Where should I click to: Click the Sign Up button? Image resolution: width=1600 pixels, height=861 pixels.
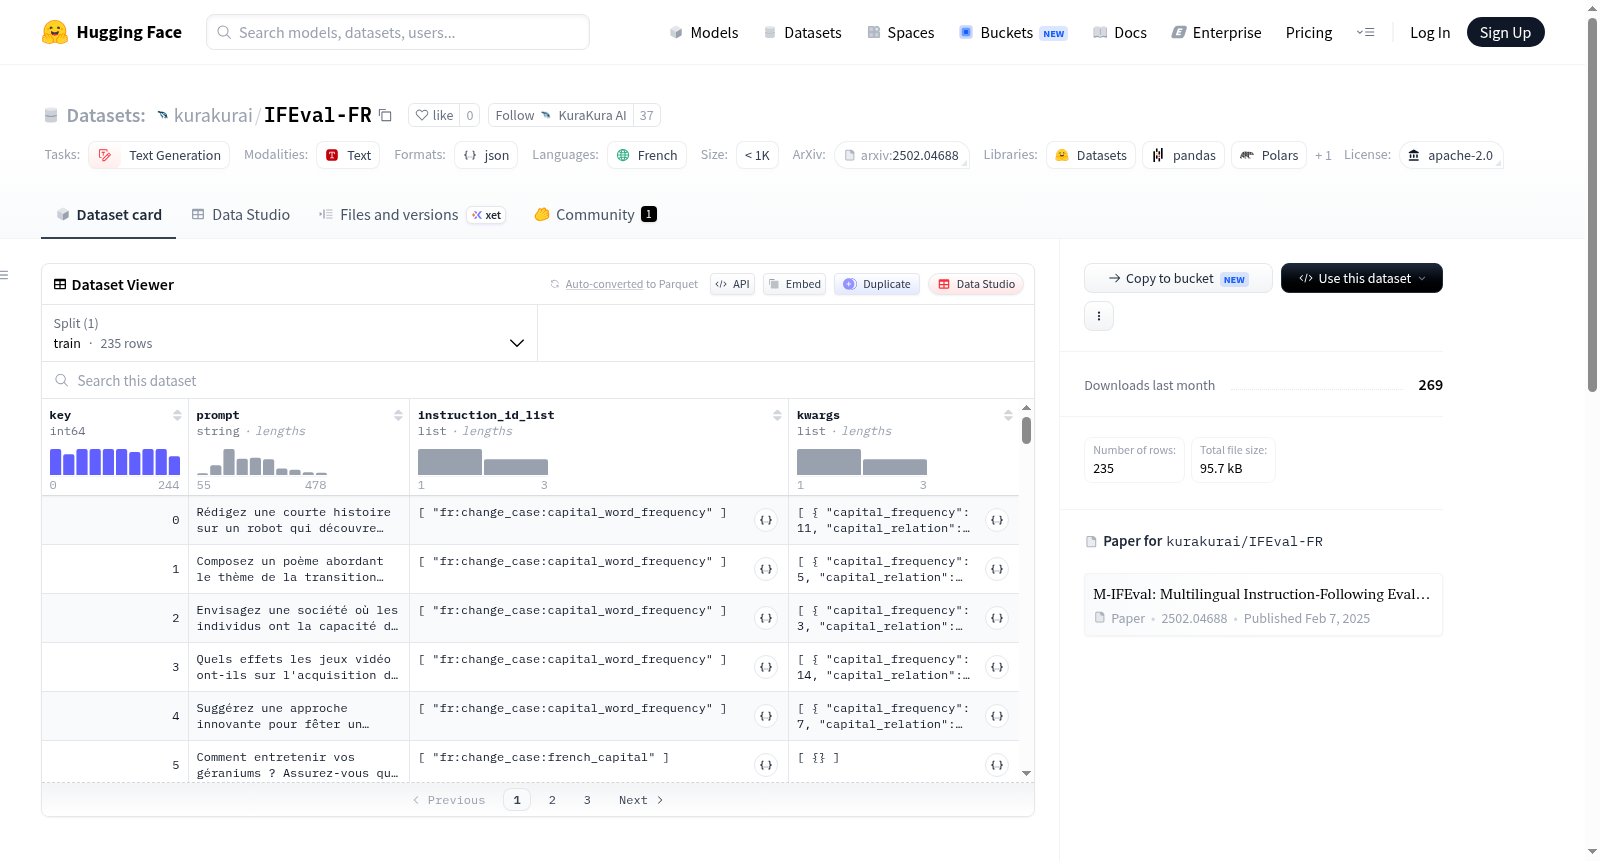[1505, 32]
